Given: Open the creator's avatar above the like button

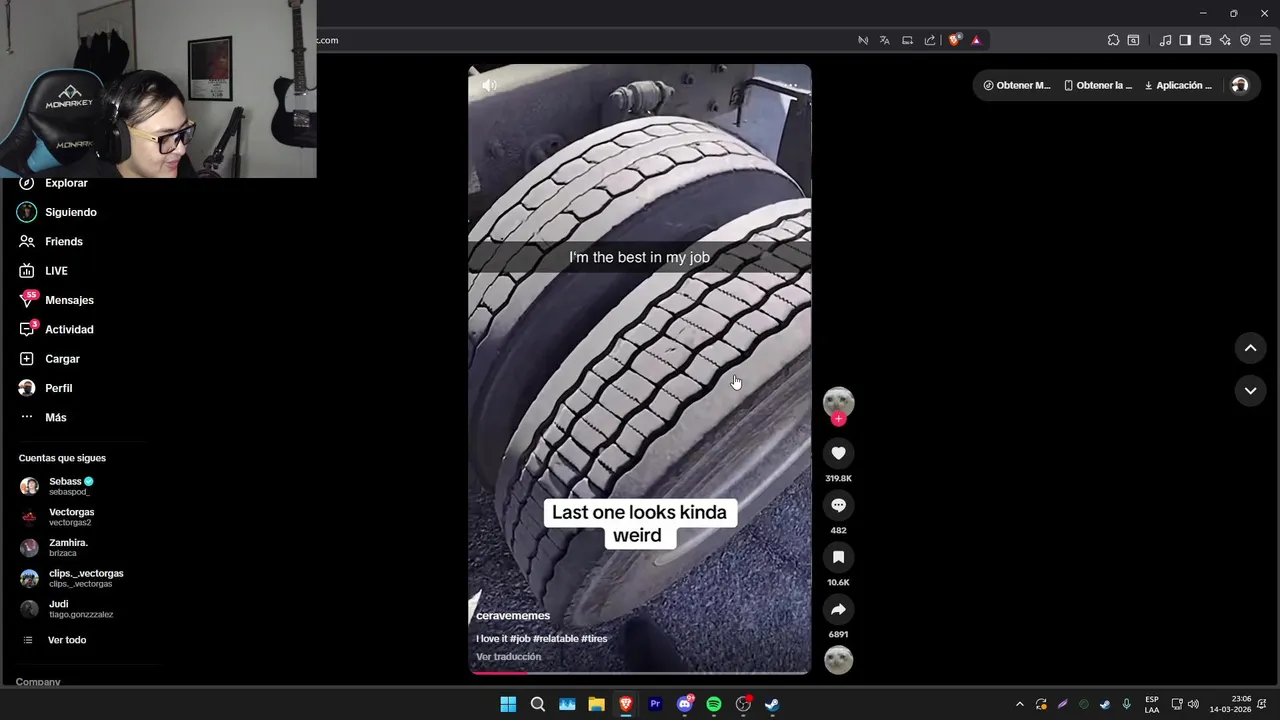Looking at the screenshot, I should (838, 402).
